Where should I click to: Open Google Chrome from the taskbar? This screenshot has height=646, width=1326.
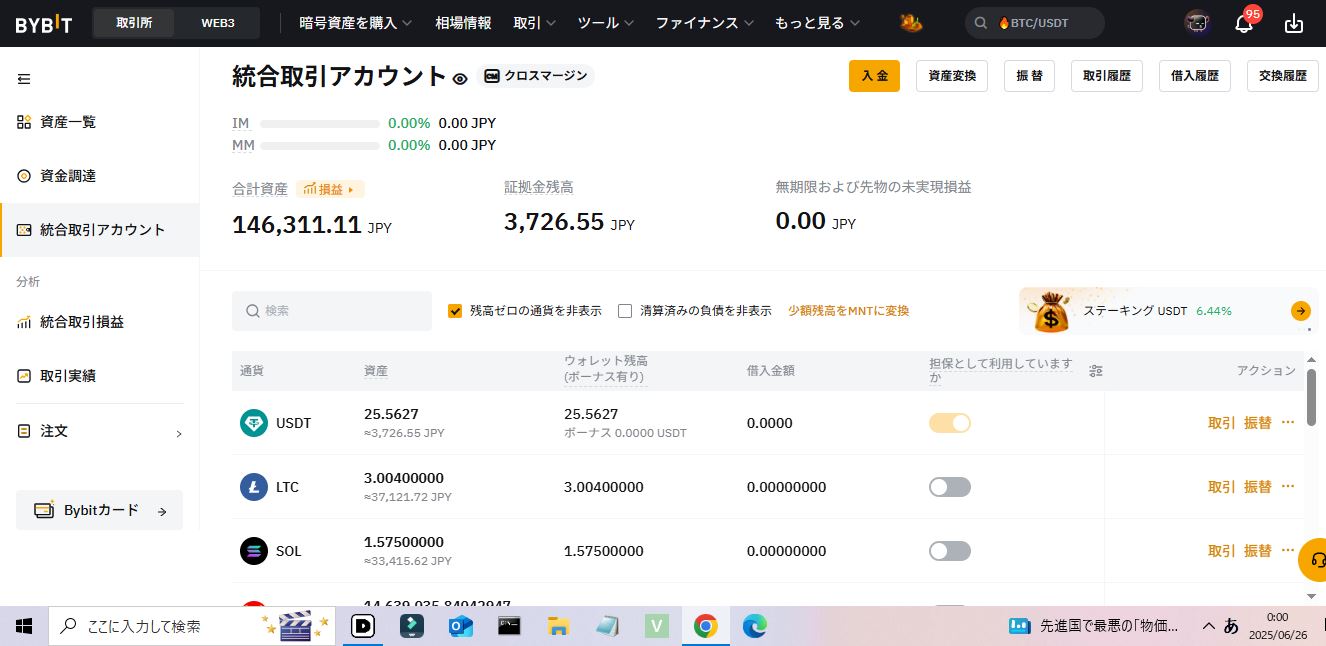coord(706,627)
